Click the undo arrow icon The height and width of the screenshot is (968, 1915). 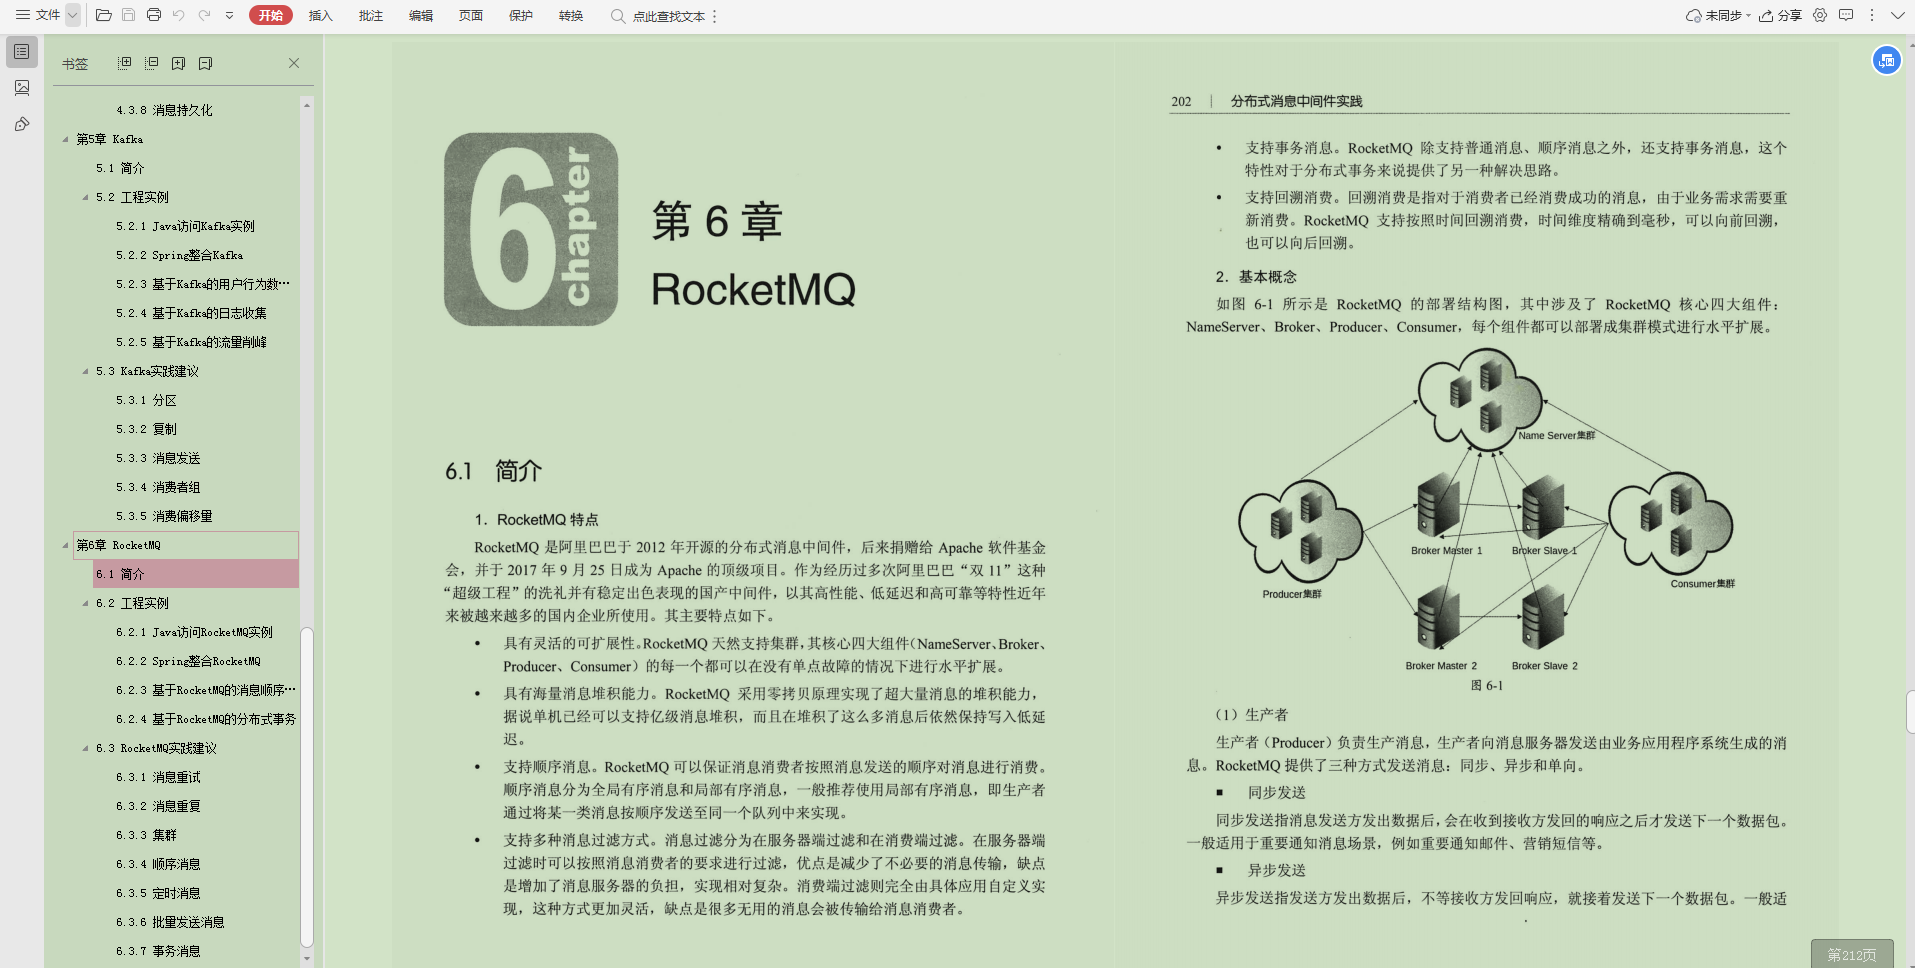click(178, 15)
